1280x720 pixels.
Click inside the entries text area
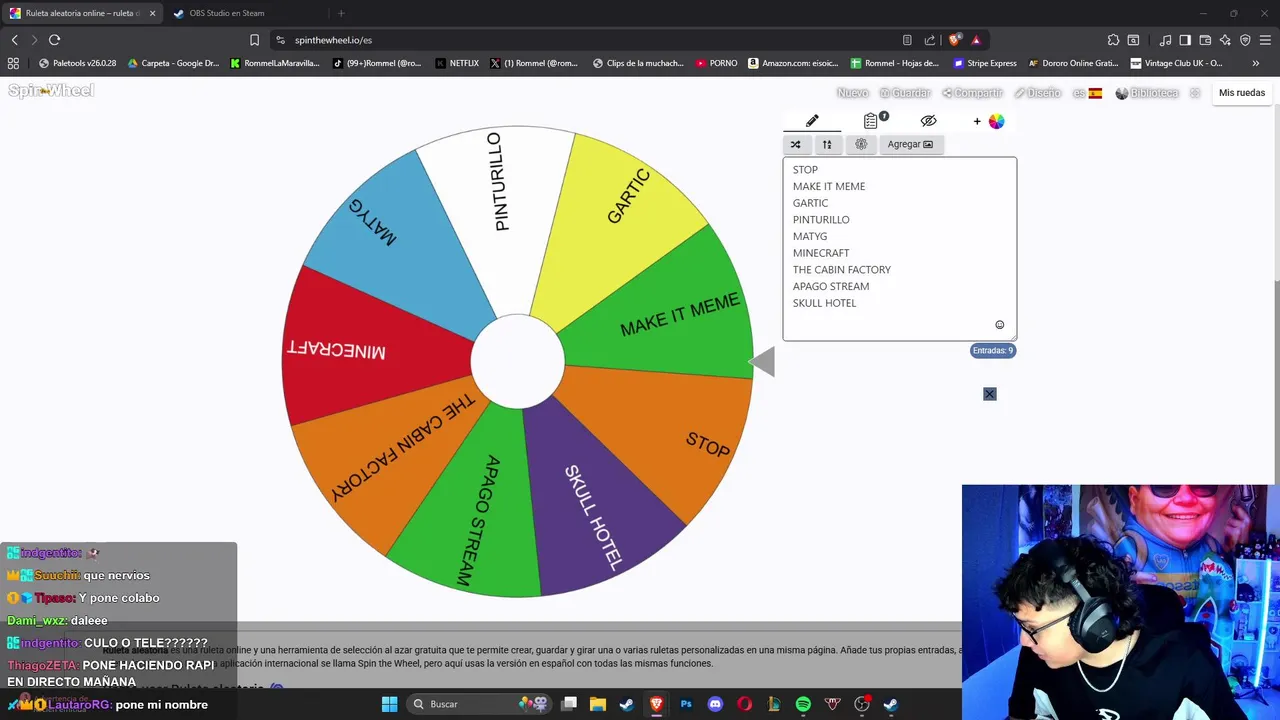click(x=899, y=248)
